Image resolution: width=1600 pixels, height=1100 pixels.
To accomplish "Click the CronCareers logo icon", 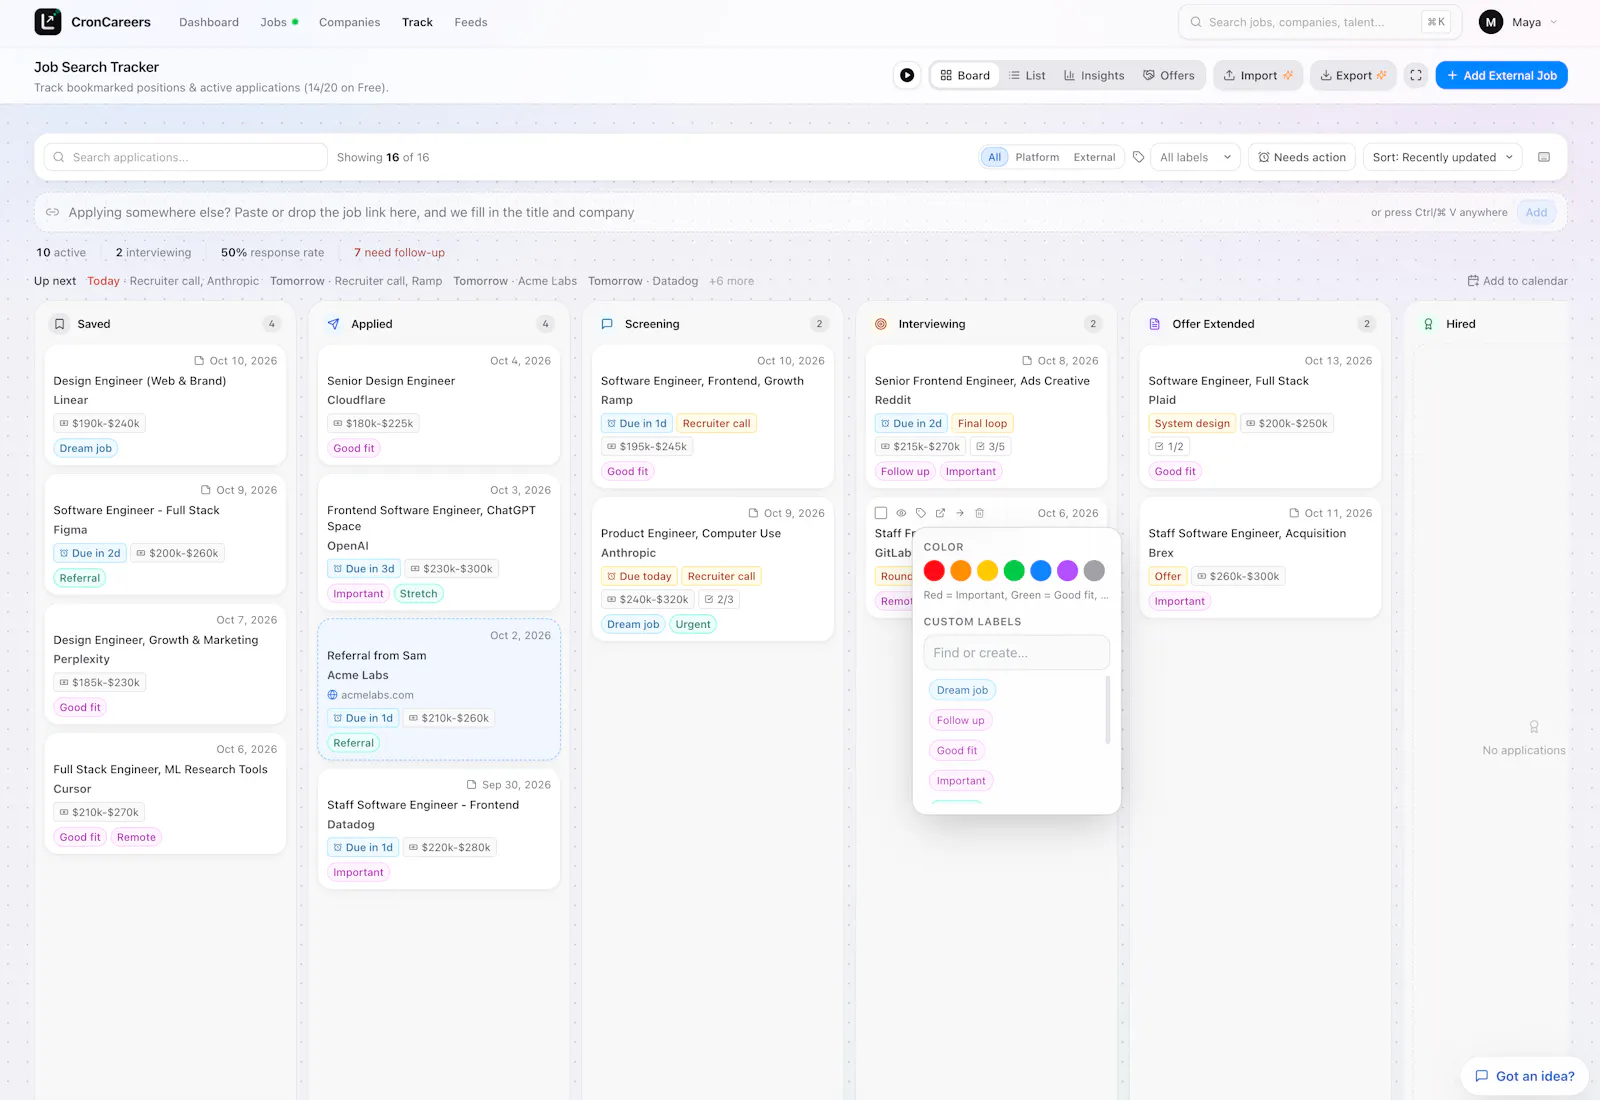I will (x=48, y=22).
